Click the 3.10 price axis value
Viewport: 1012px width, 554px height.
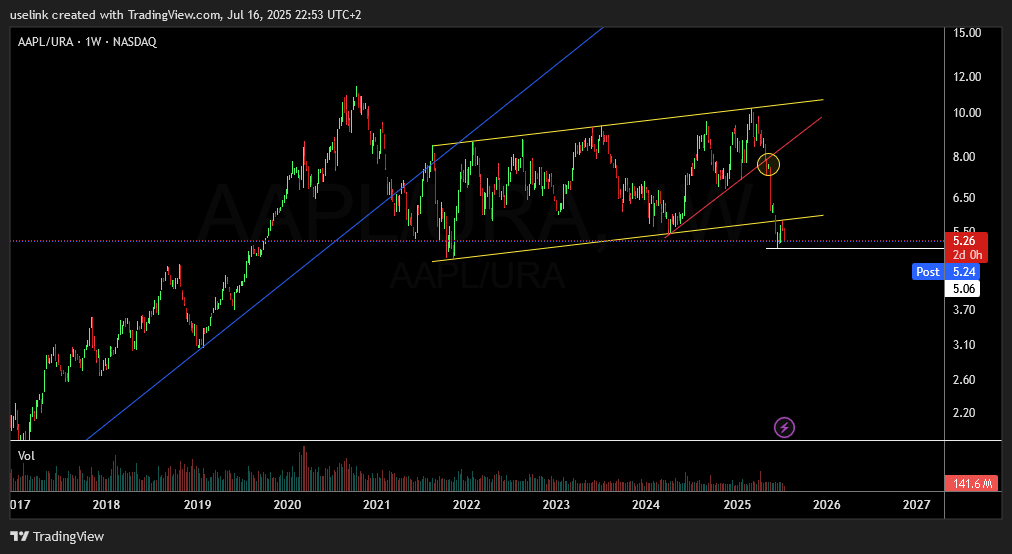[x=964, y=345]
